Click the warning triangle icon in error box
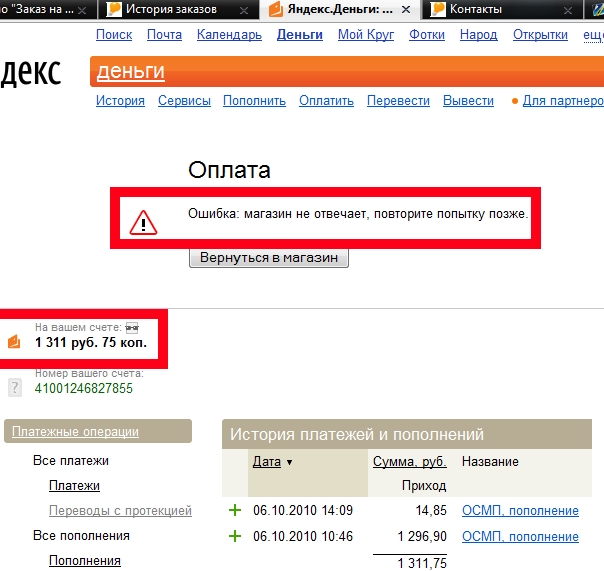This screenshot has width=604, height=571. coord(143,223)
